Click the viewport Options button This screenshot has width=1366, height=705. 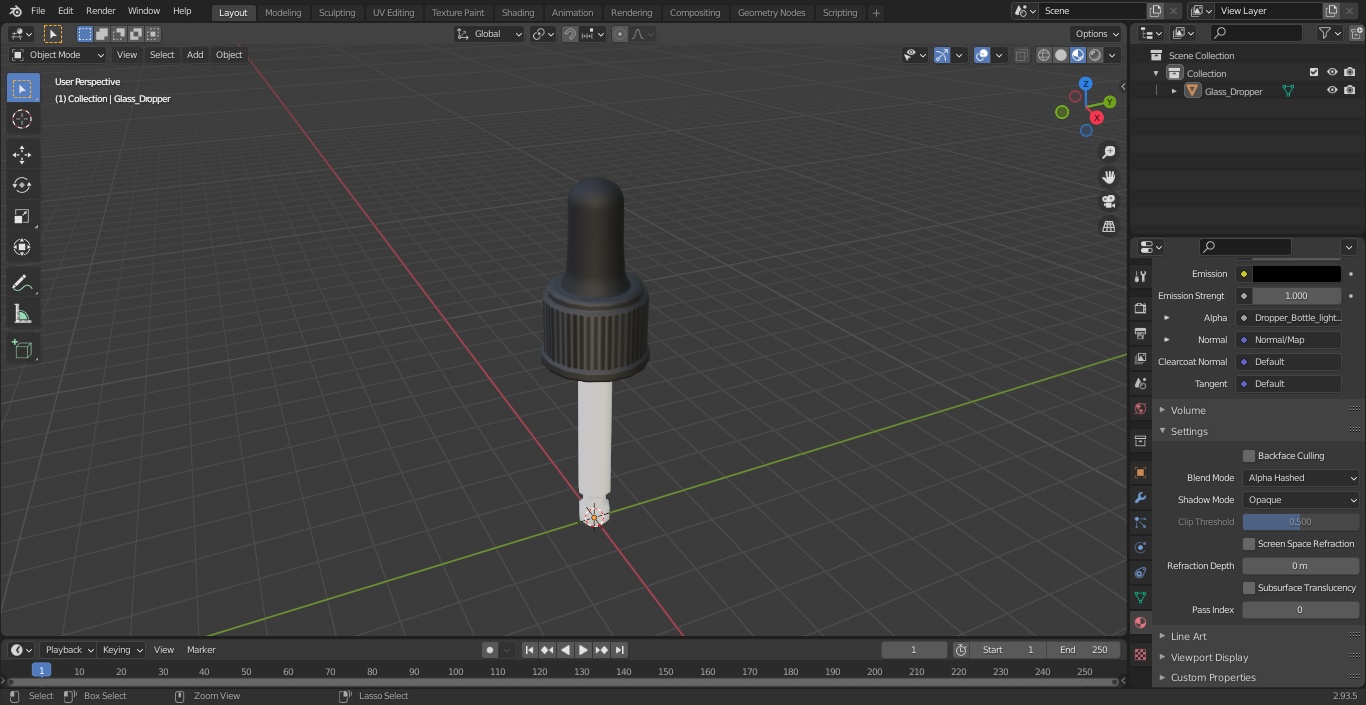(1097, 34)
